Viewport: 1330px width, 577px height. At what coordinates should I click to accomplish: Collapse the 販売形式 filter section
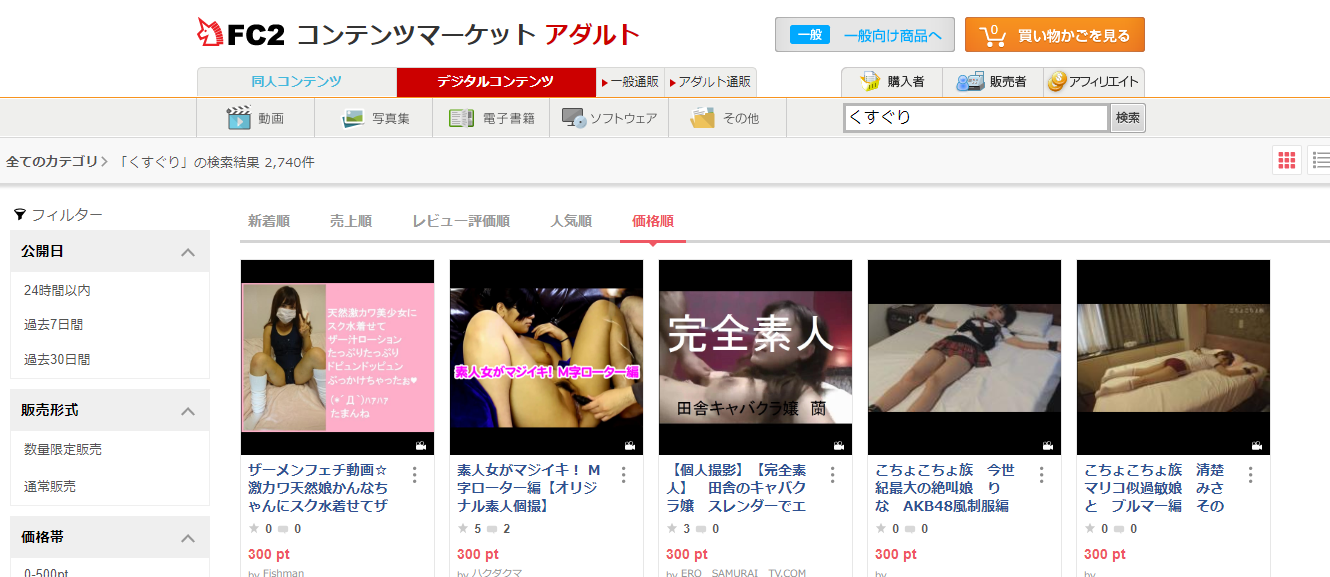tap(186, 410)
